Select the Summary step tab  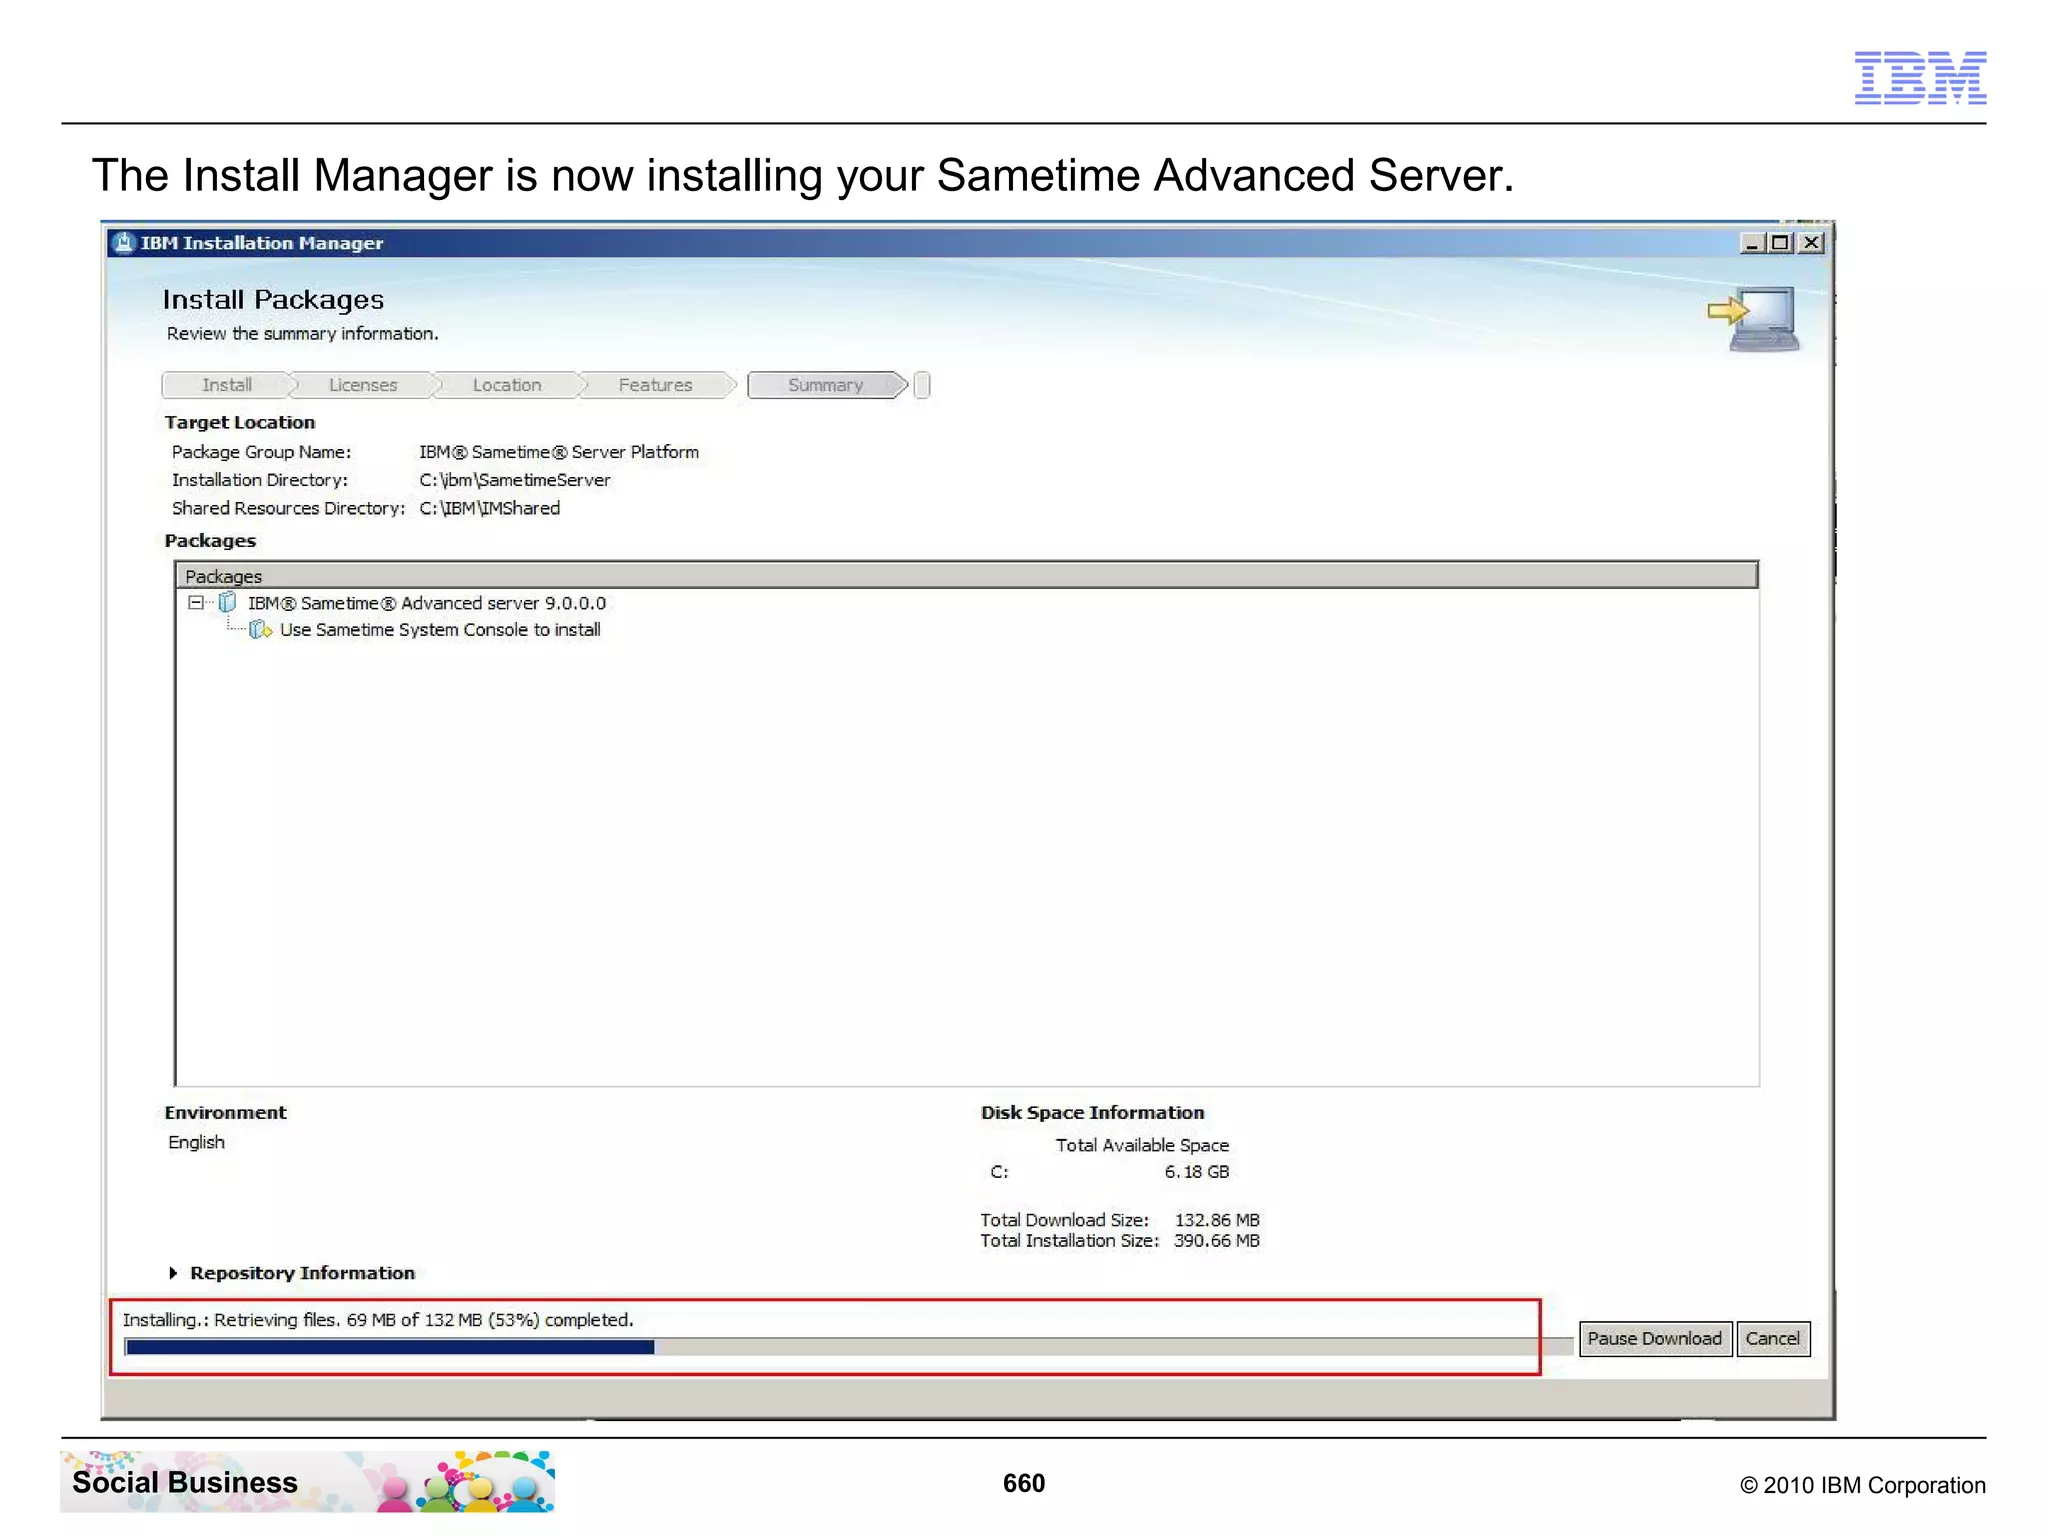tap(825, 385)
